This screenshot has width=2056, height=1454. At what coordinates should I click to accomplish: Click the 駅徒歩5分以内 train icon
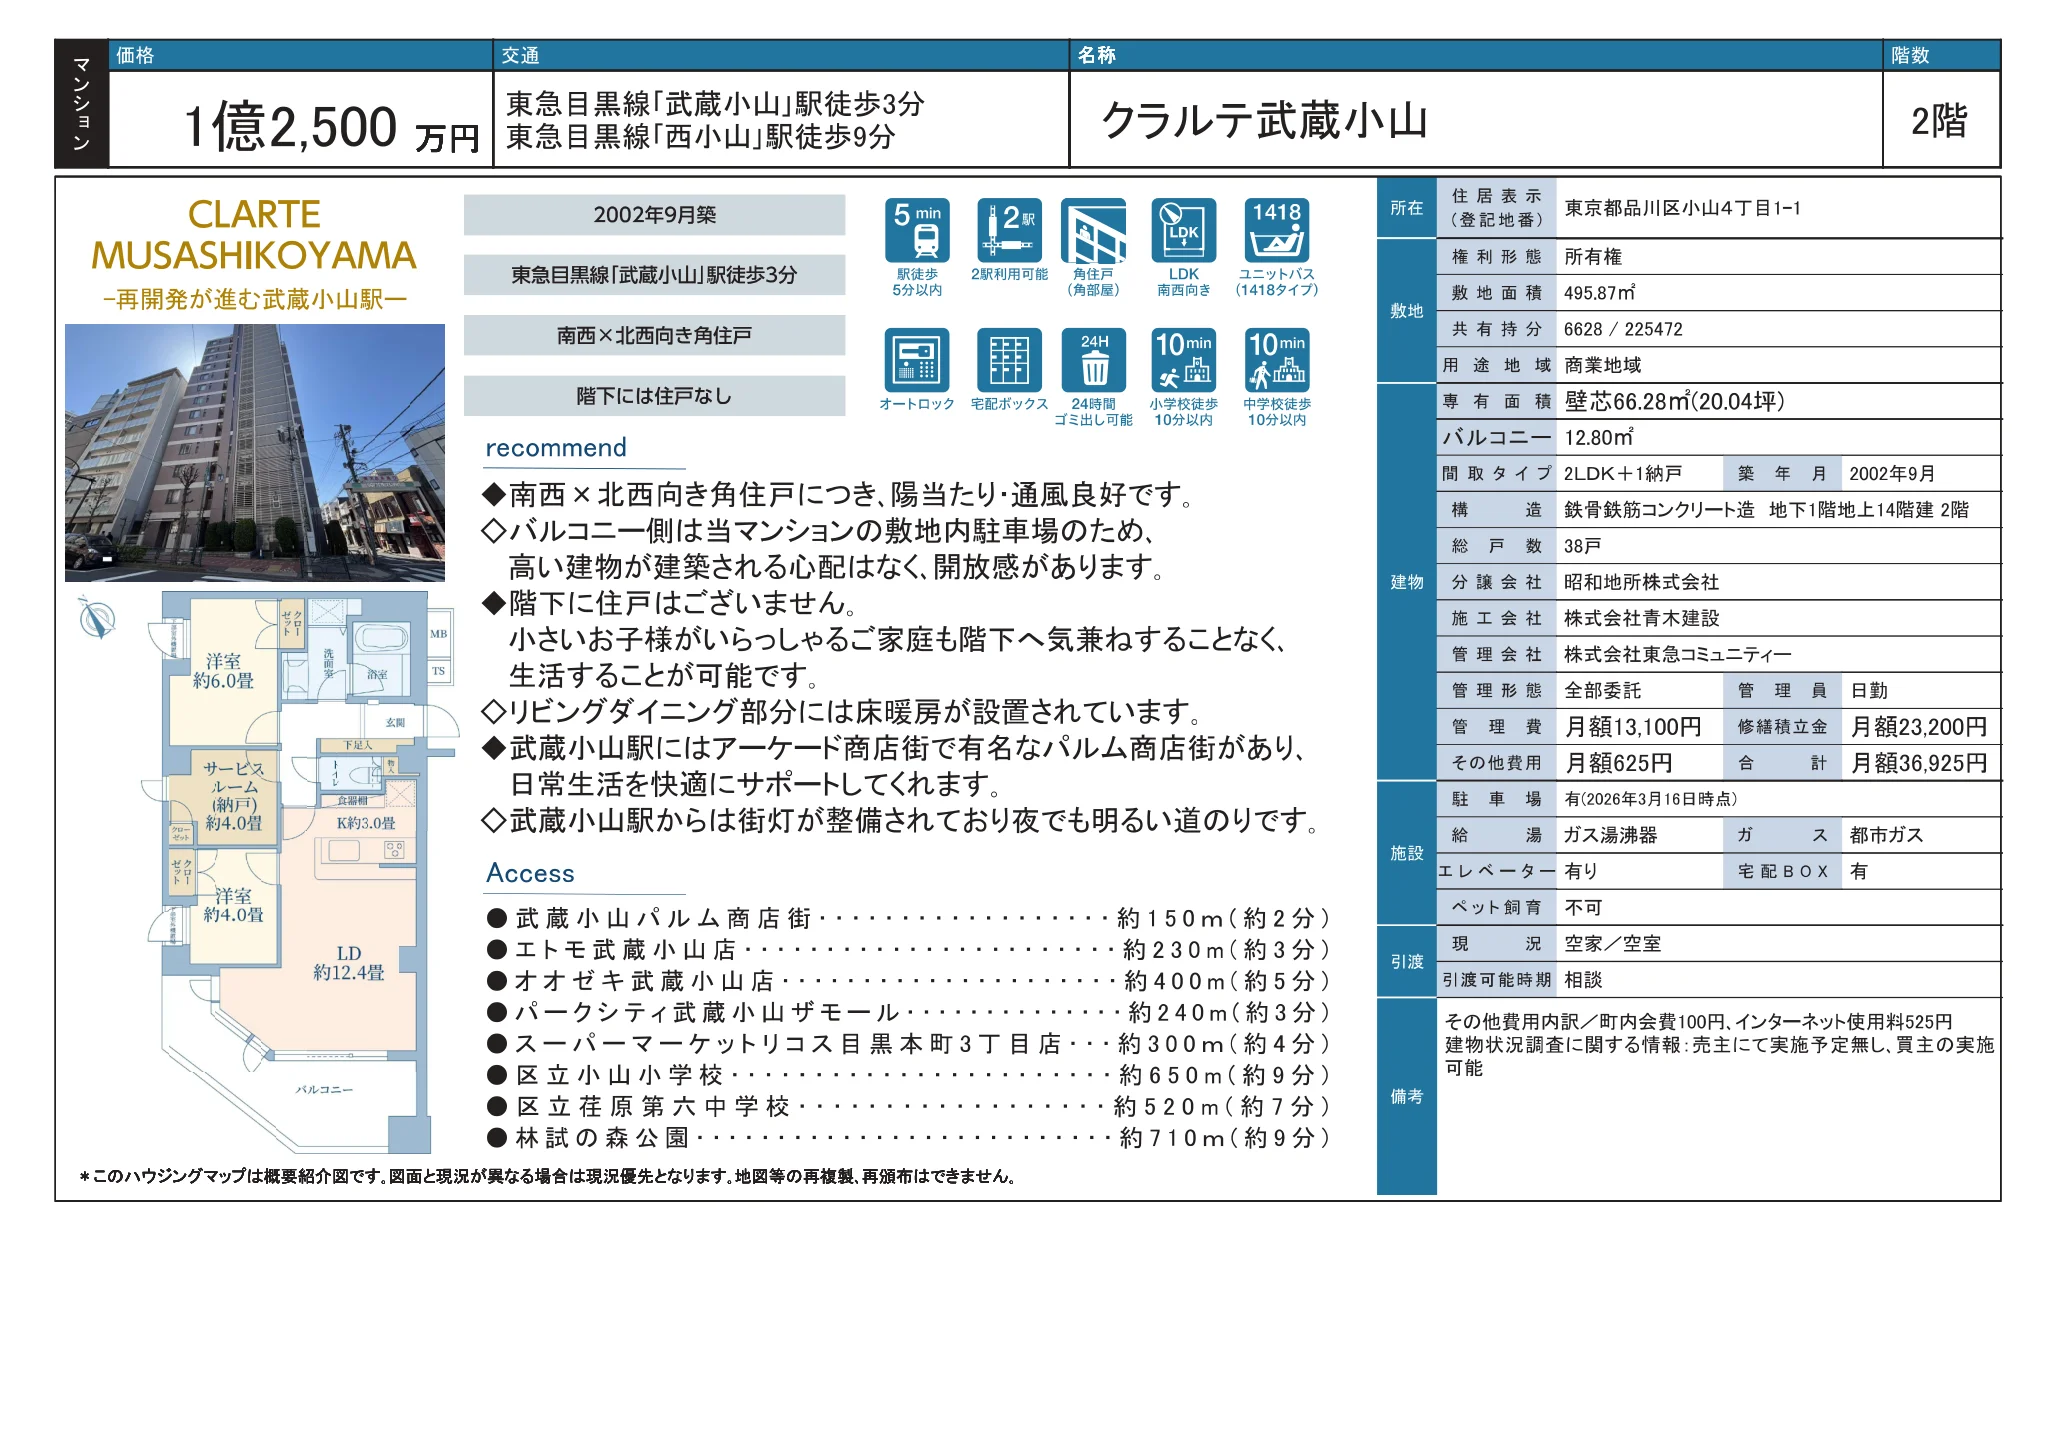(x=917, y=231)
